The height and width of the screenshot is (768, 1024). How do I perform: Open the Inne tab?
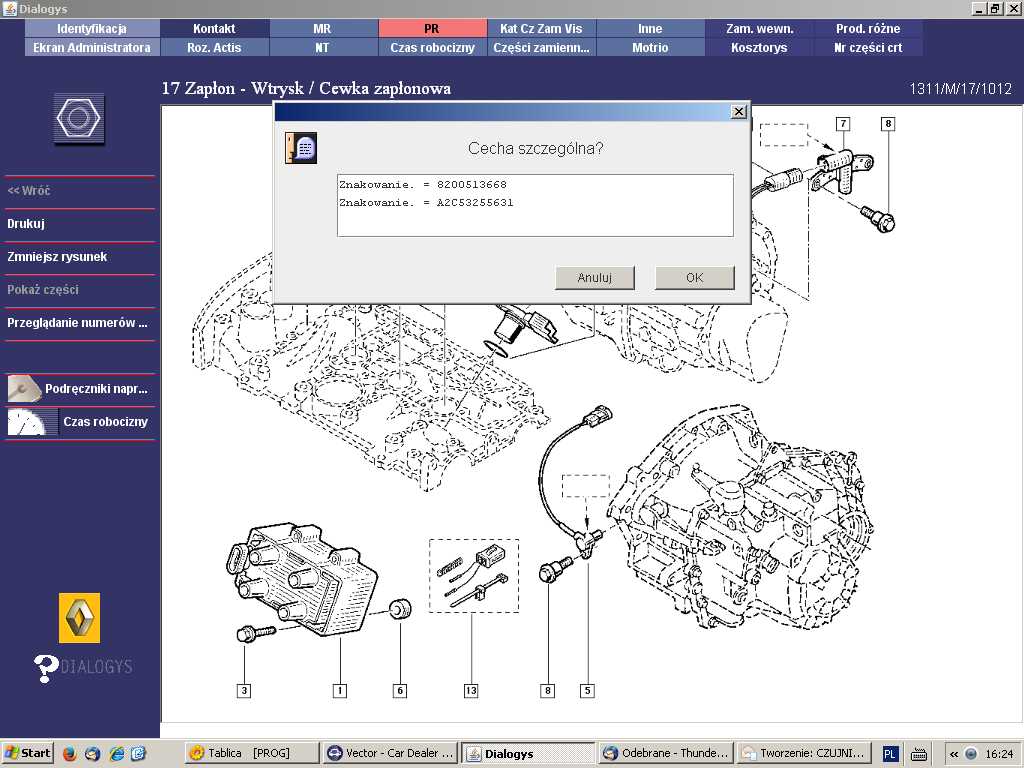tap(650, 28)
